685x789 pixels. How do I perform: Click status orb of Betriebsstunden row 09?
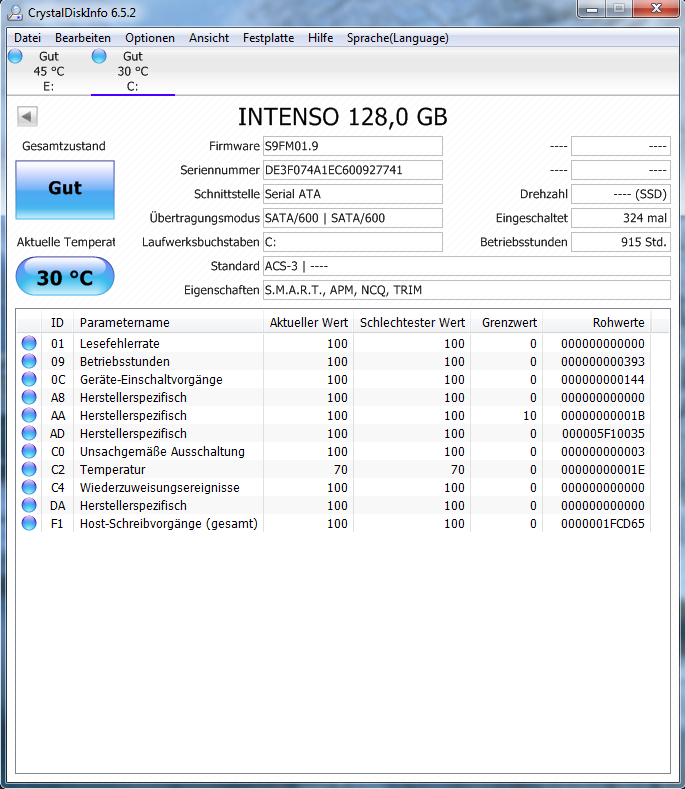(x=29, y=361)
